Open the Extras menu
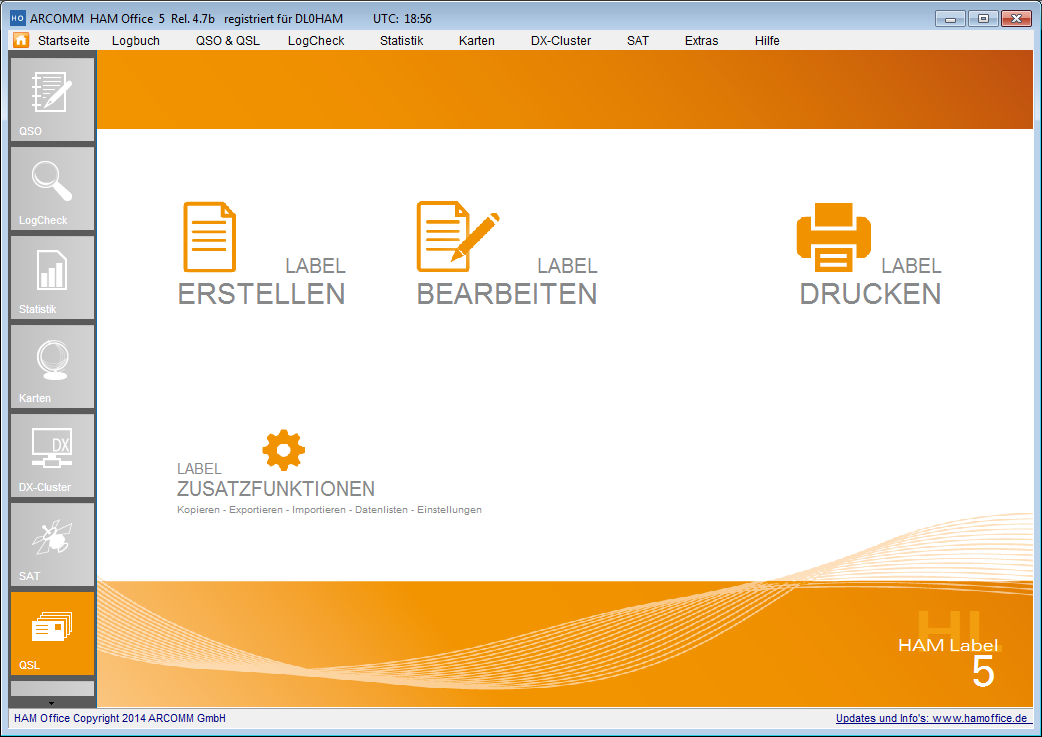 (701, 41)
